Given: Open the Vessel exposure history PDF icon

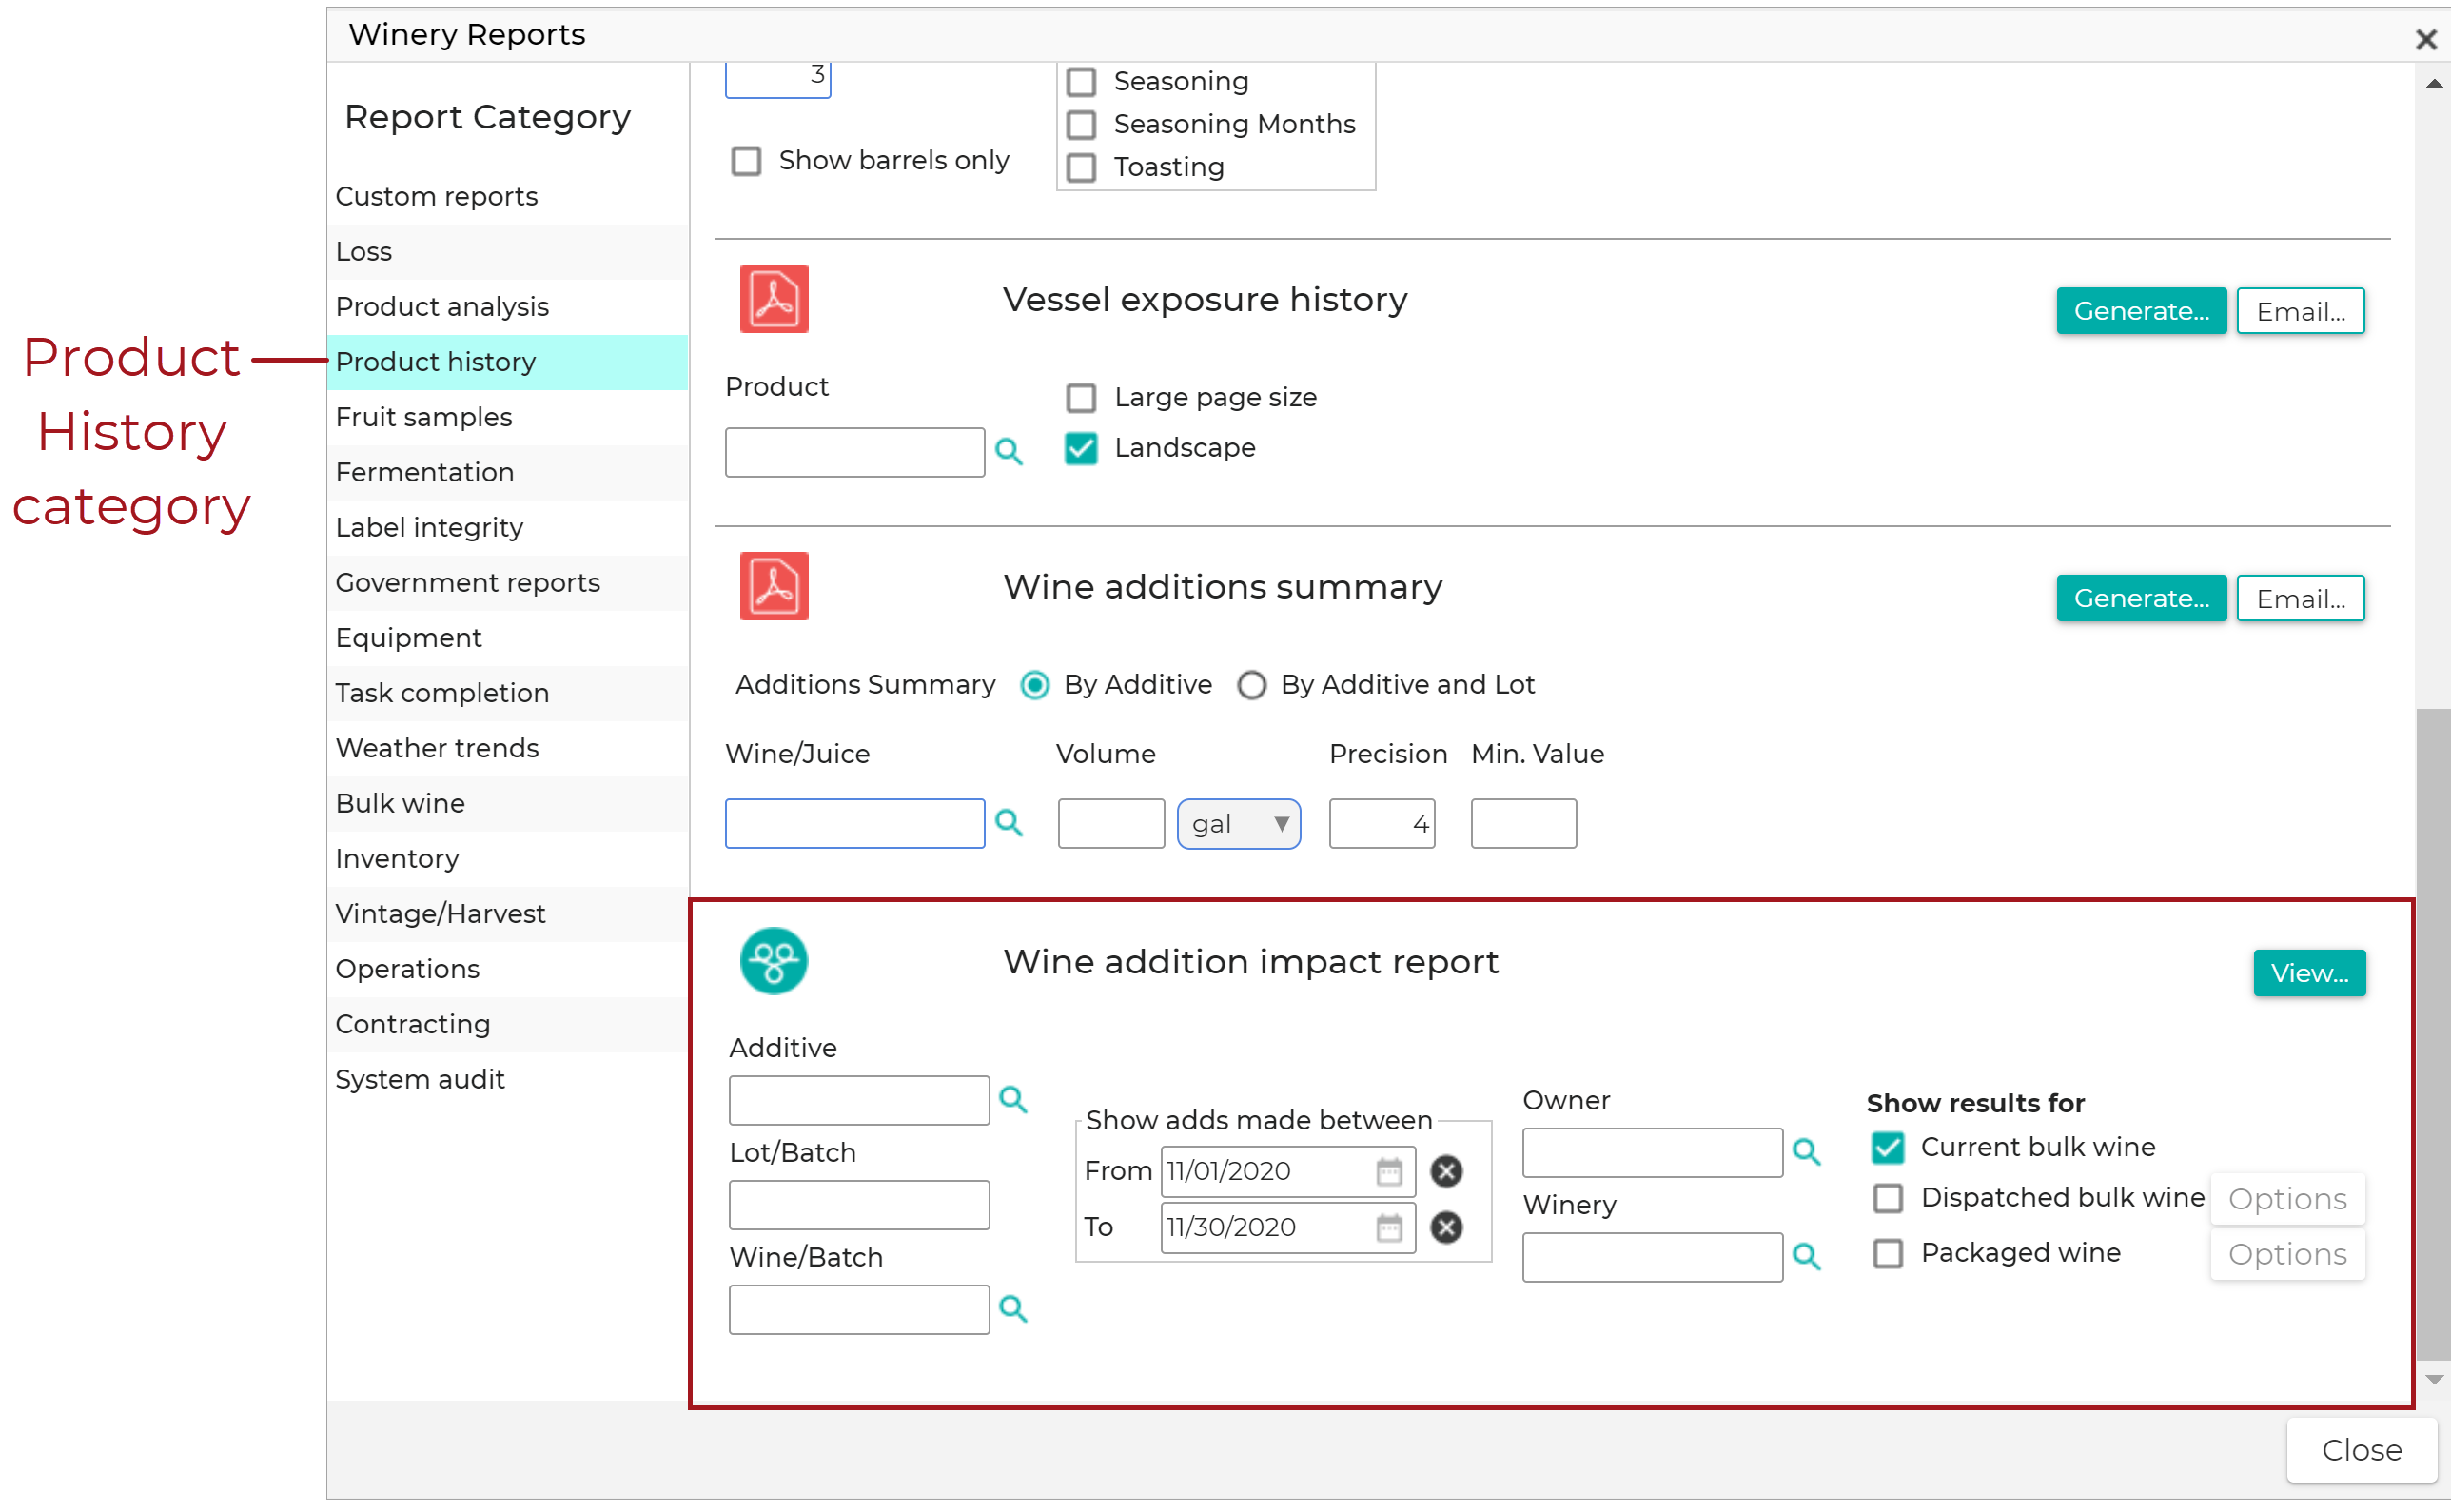Looking at the screenshot, I should [772, 298].
